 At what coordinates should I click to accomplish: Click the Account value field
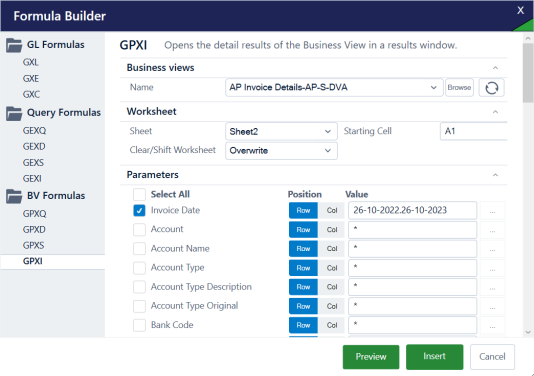pyautogui.click(x=412, y=230)
